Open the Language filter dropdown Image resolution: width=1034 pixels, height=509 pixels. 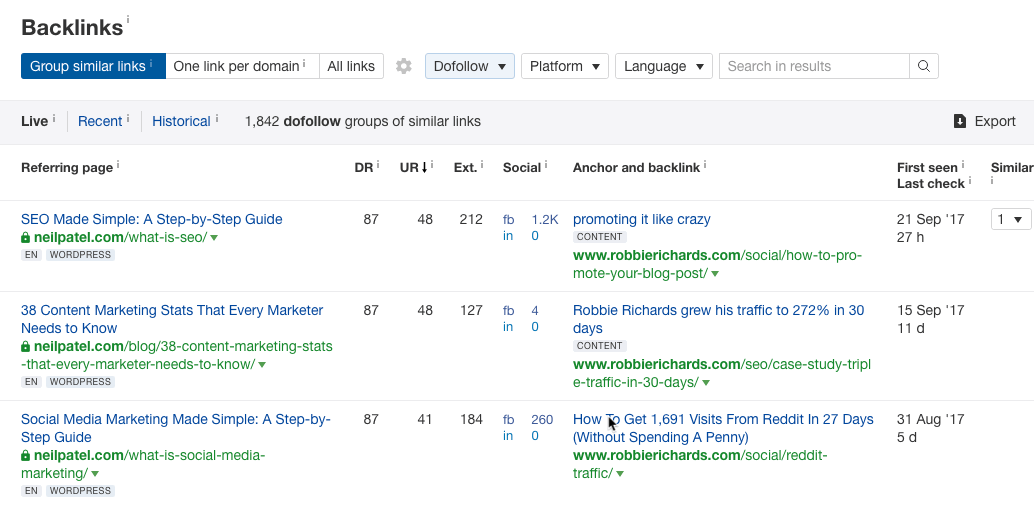(664, 66)
